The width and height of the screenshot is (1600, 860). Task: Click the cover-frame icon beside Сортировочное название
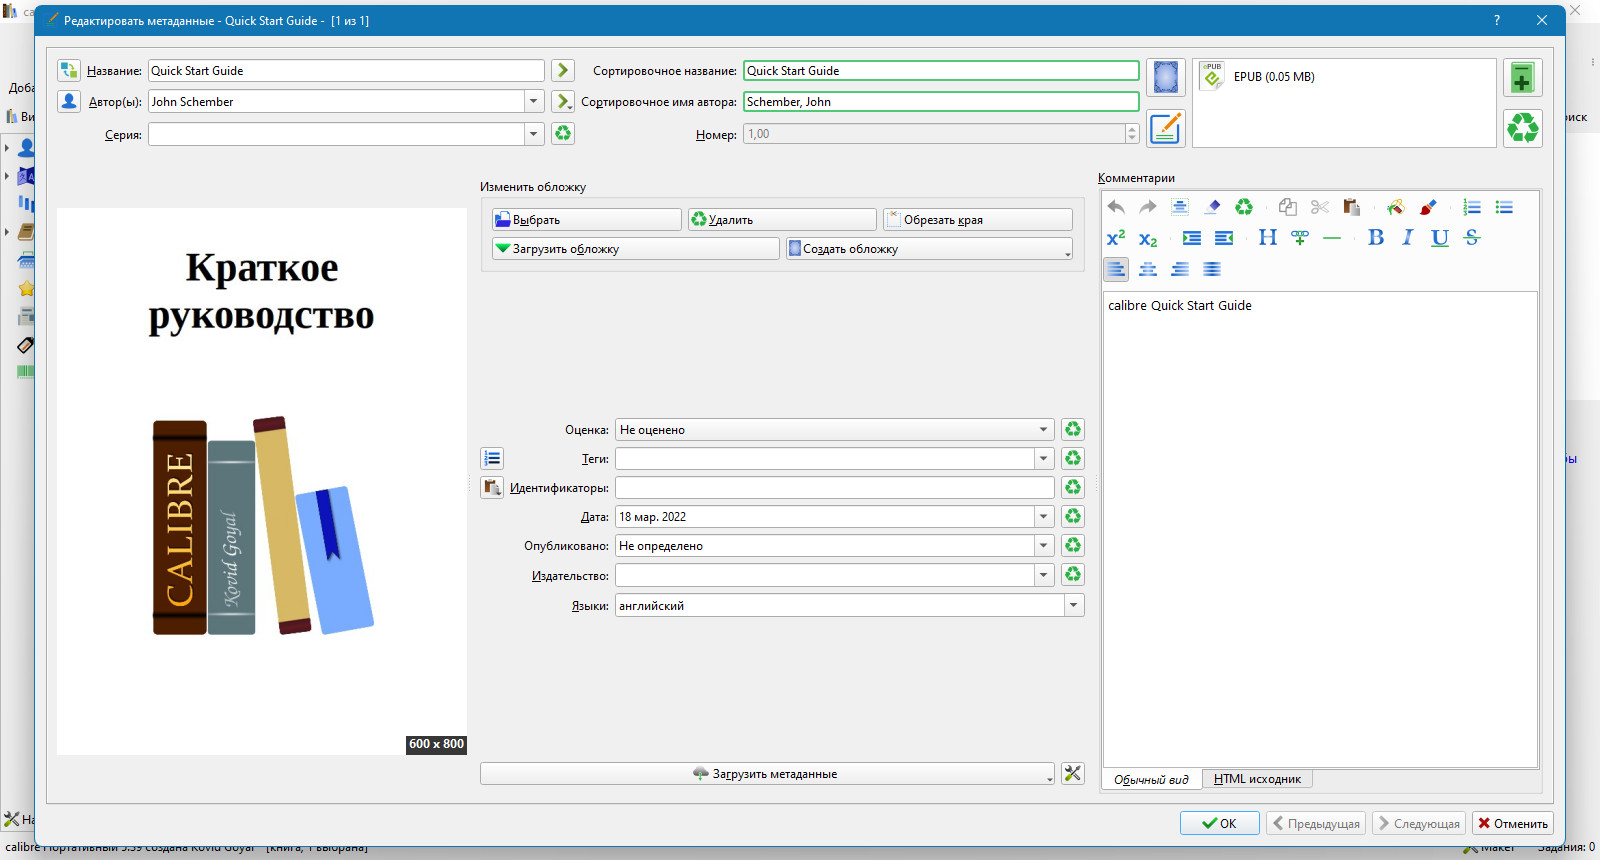pyautogui.click(x=1166, y=77)
